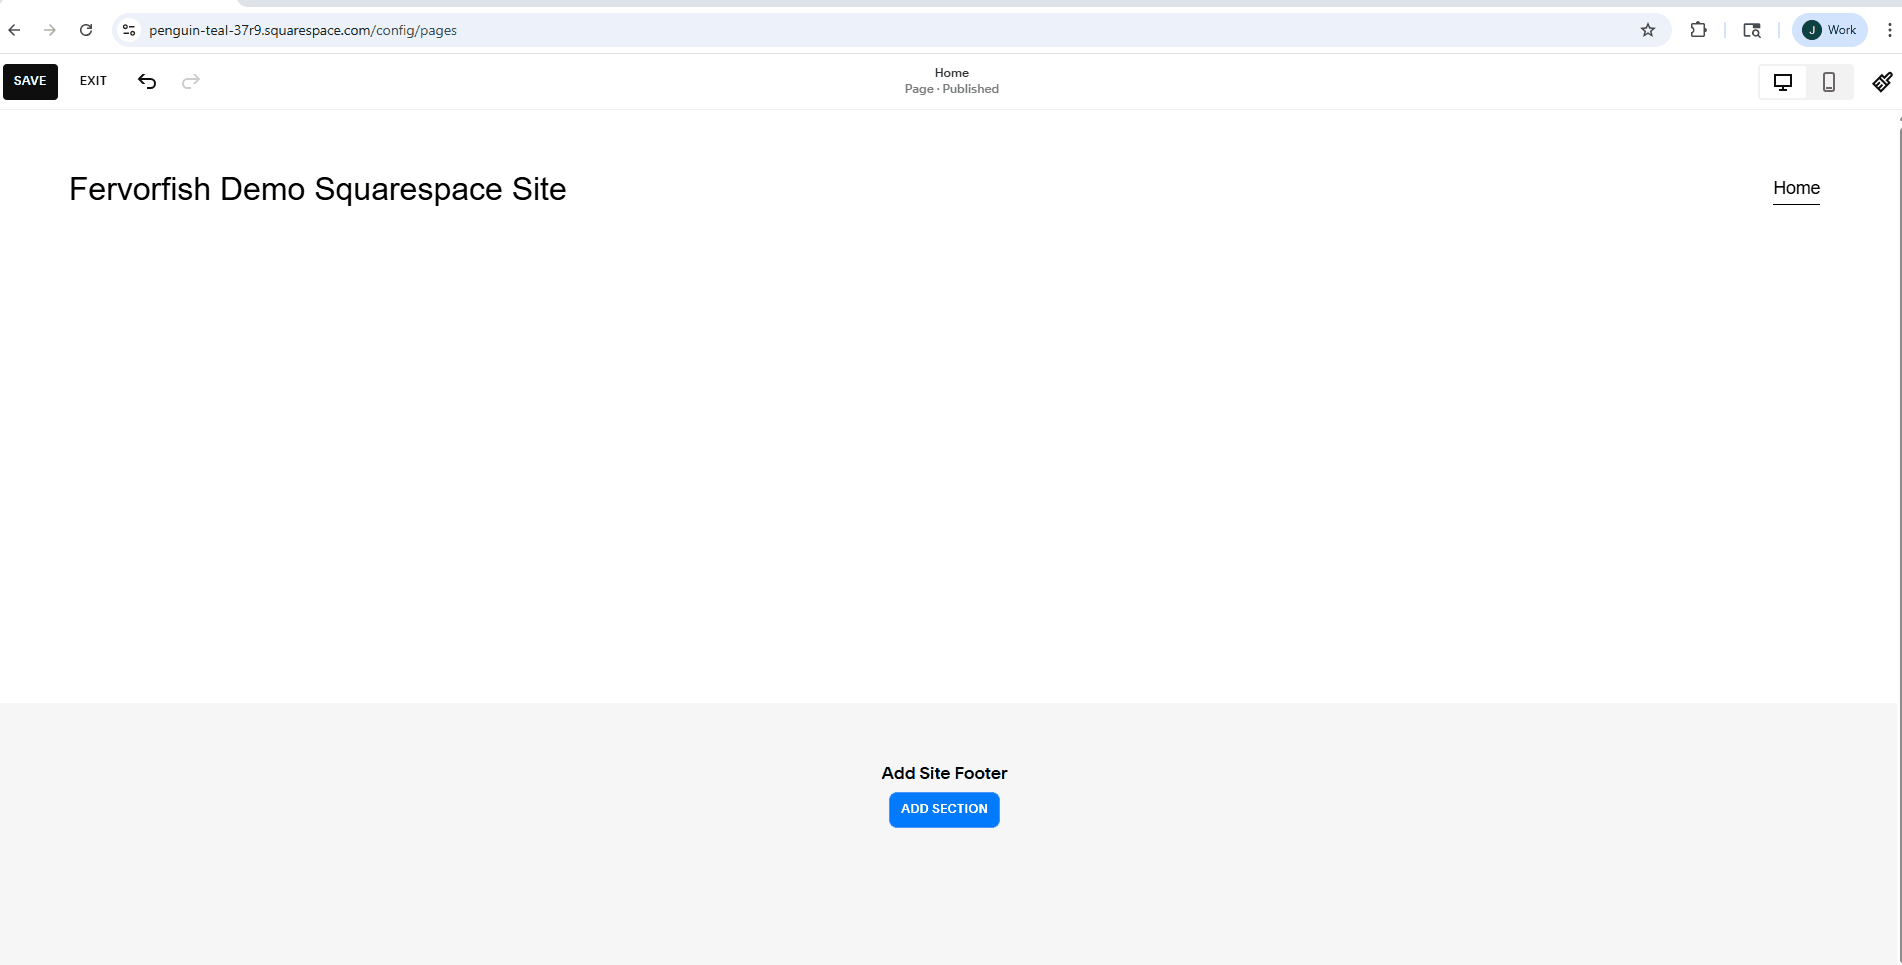Image resolution: width=1902 pixels, height=965 pixels.
Task: Click the Page · Published status text
Action: 952,89
